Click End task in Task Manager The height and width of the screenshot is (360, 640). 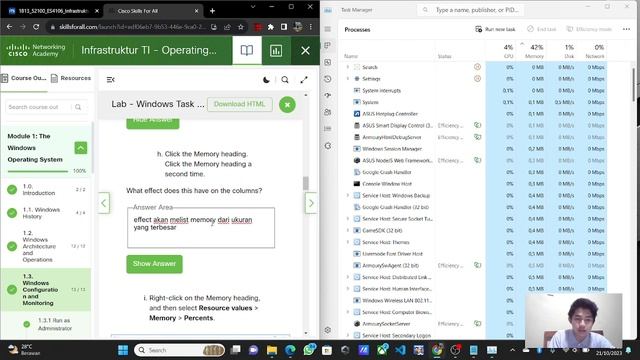[542, 29]
